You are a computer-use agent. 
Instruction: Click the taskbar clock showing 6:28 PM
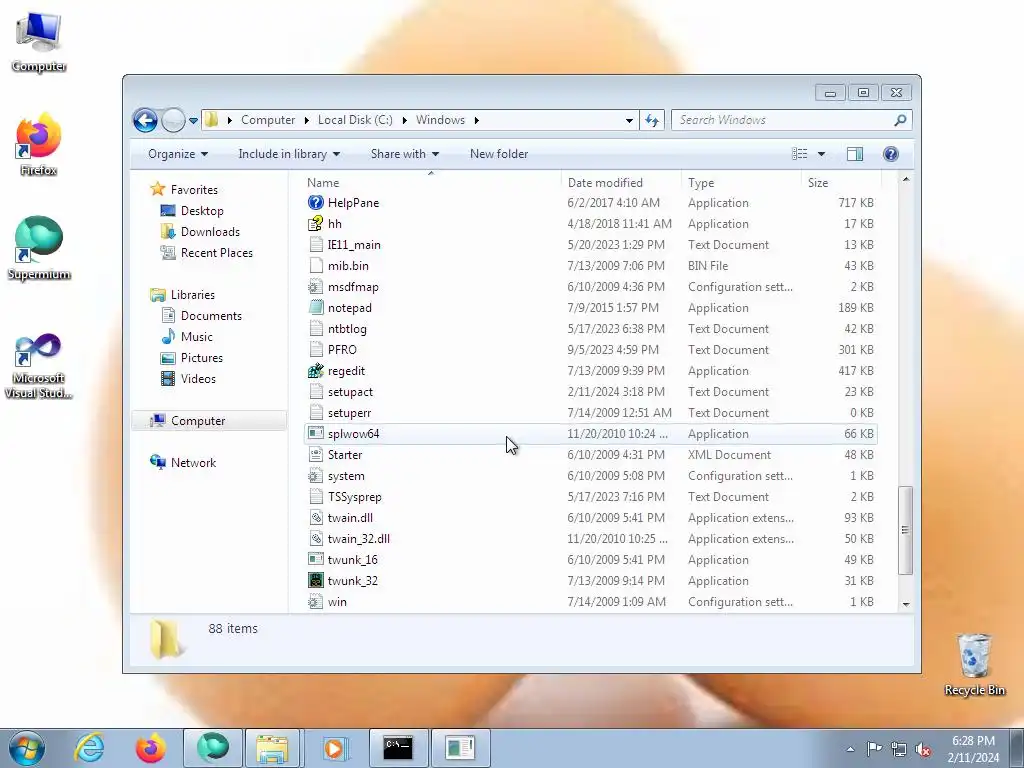tap(973, 749)
